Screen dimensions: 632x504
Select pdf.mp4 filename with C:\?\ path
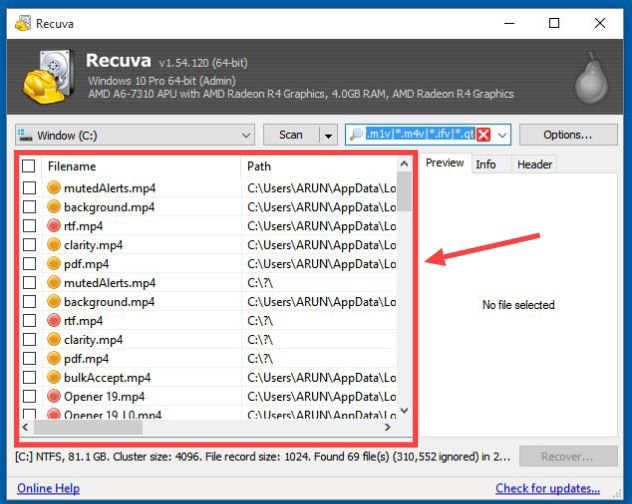point(86,359)
